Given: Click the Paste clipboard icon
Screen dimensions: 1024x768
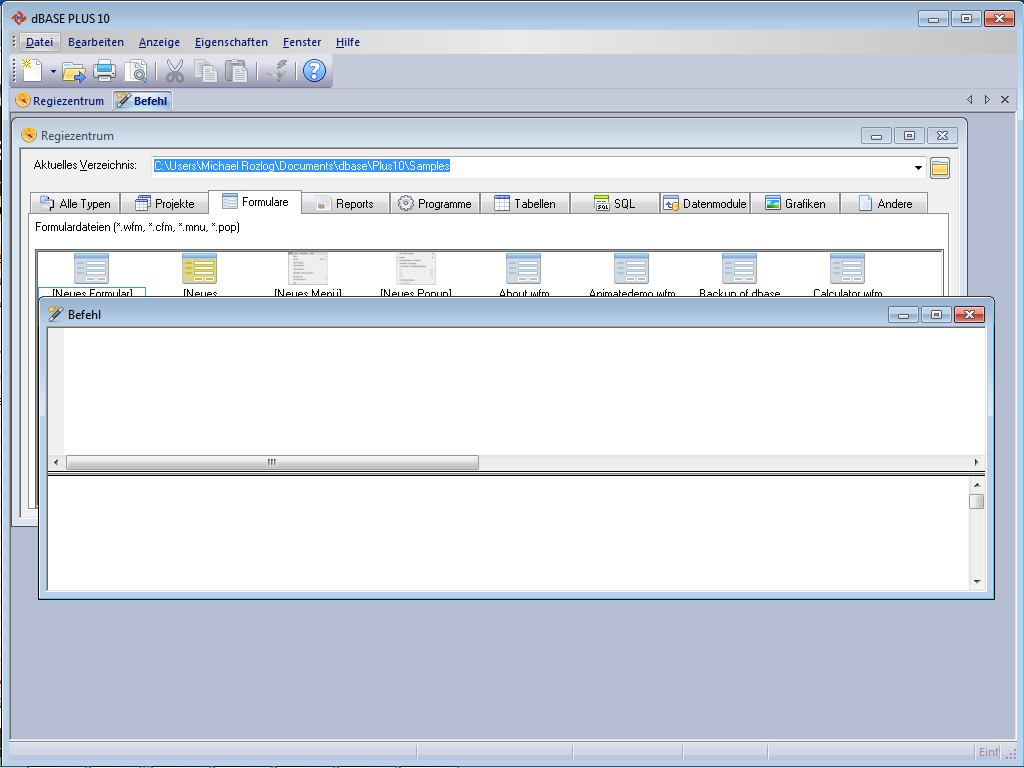Looking at the screenshot, I should point(236,71).
